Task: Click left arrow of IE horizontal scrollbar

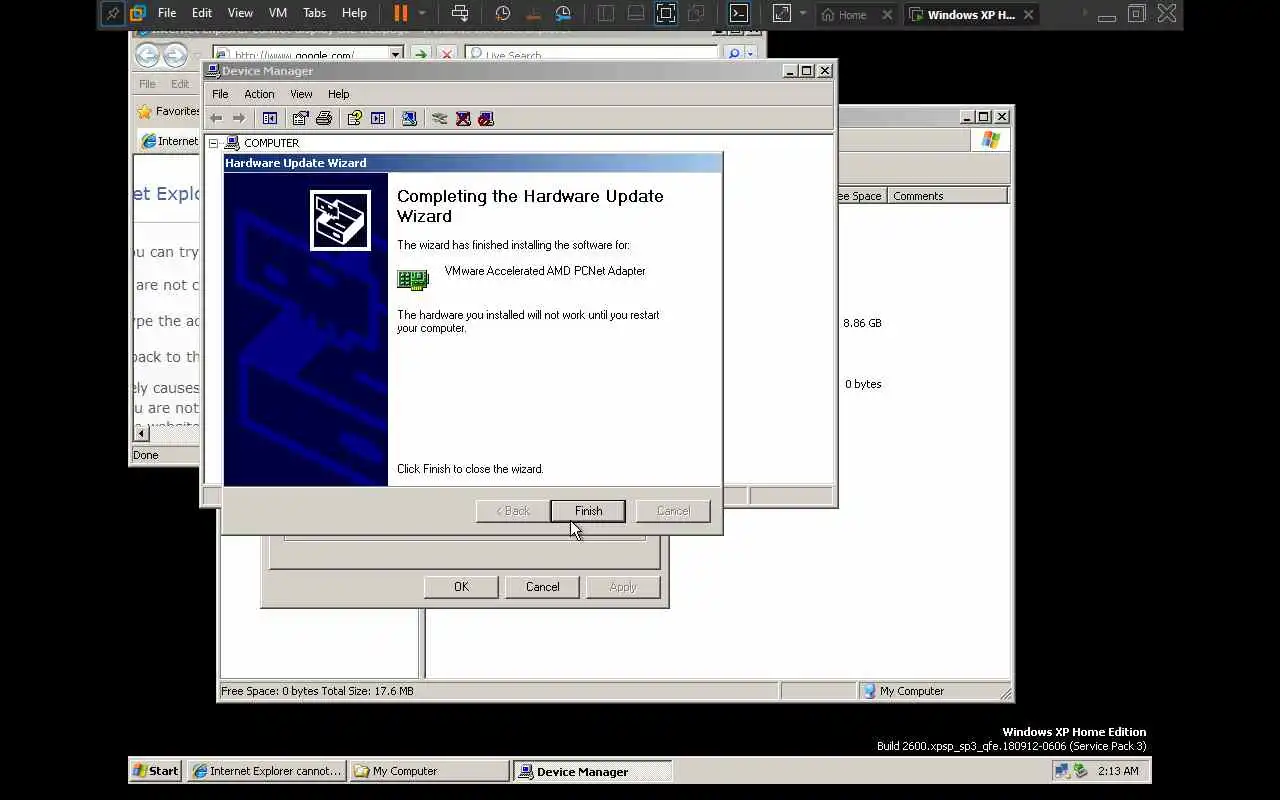Action: tap(141, 433)
